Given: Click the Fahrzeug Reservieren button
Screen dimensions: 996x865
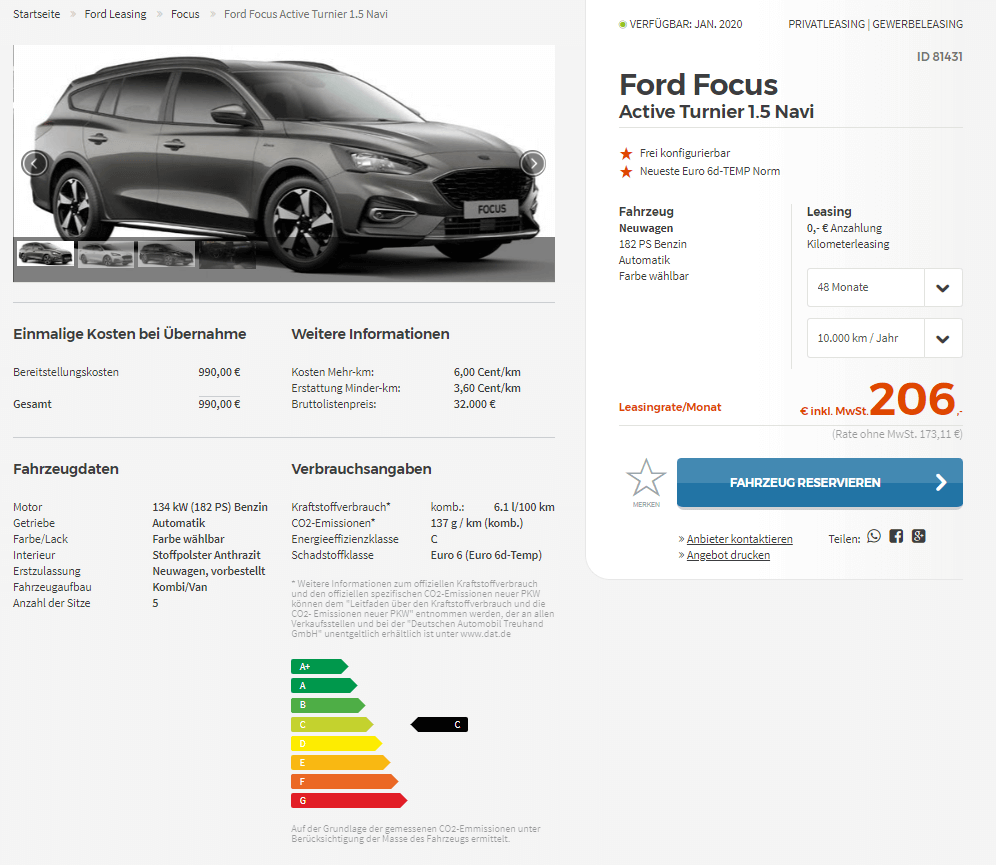Looking at the screenshot, I should (819, 483).
